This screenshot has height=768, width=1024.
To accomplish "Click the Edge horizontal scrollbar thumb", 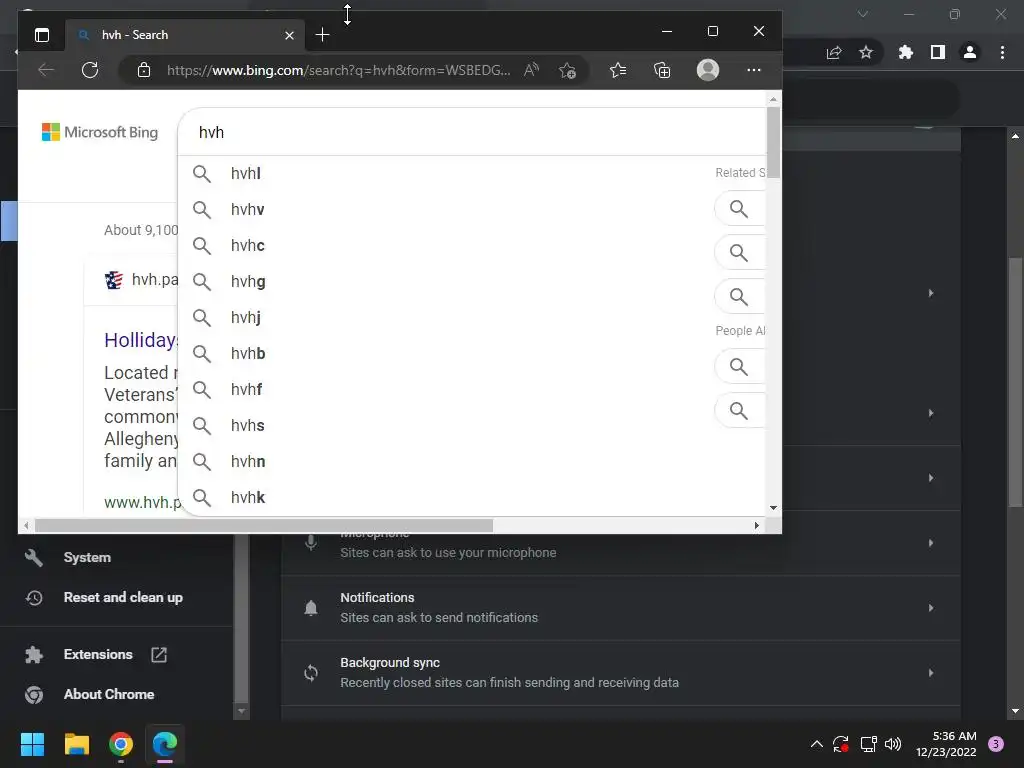I will point(264,526).
